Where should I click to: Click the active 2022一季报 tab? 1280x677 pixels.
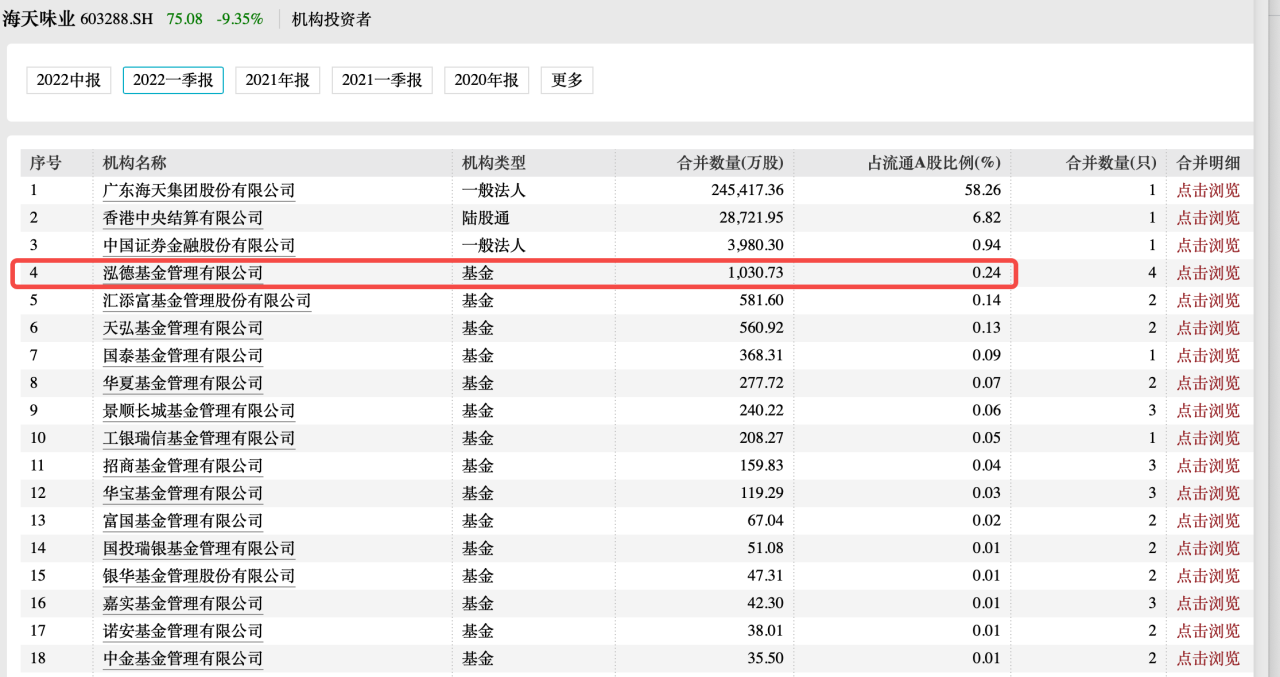[173, 81]
